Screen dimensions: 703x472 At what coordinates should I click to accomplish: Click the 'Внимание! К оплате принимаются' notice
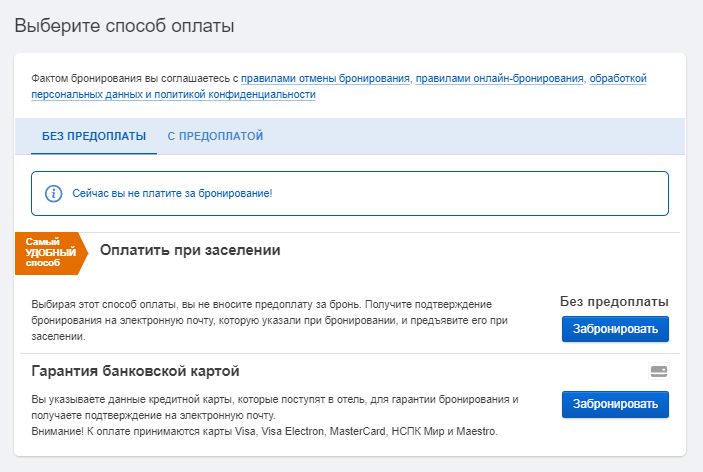pos(265,432)
